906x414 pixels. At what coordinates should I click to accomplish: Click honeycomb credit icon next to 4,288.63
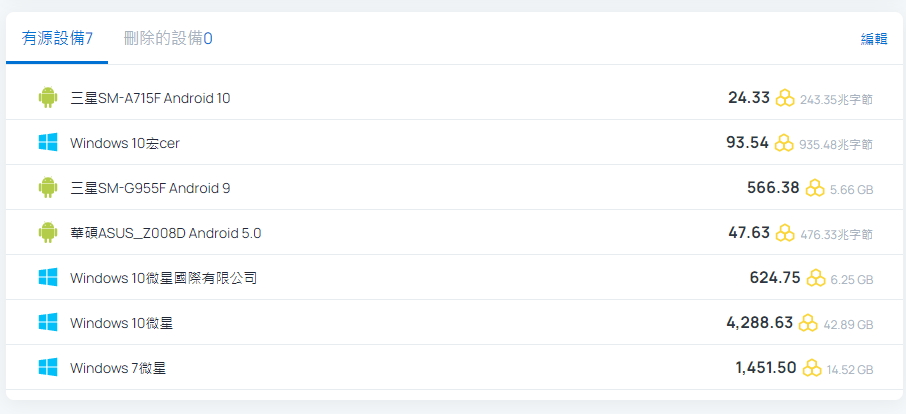[808, 323]
